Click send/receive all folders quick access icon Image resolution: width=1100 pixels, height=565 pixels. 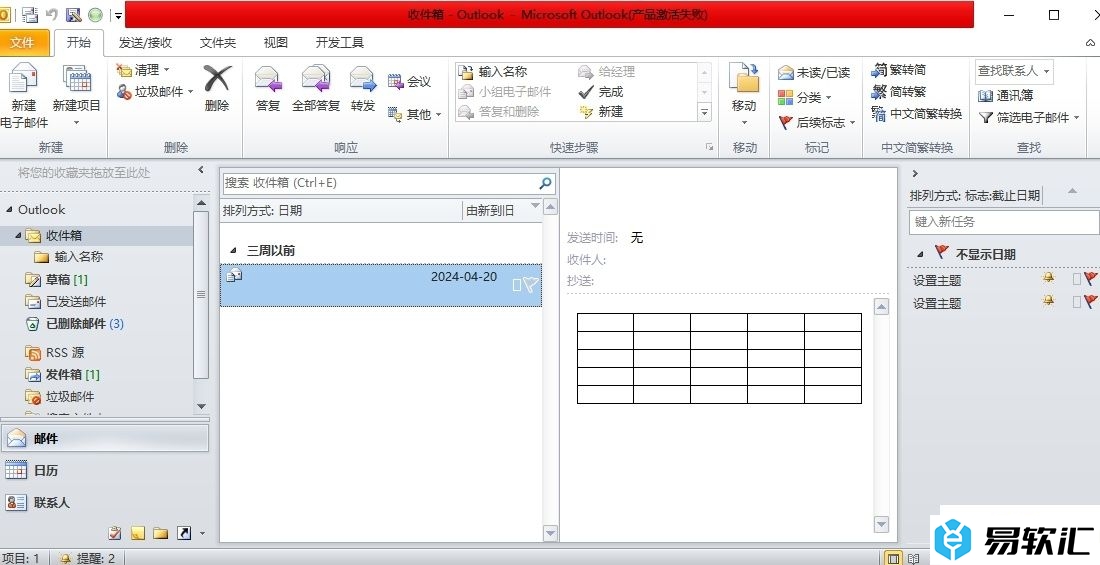tap(29, 14)
